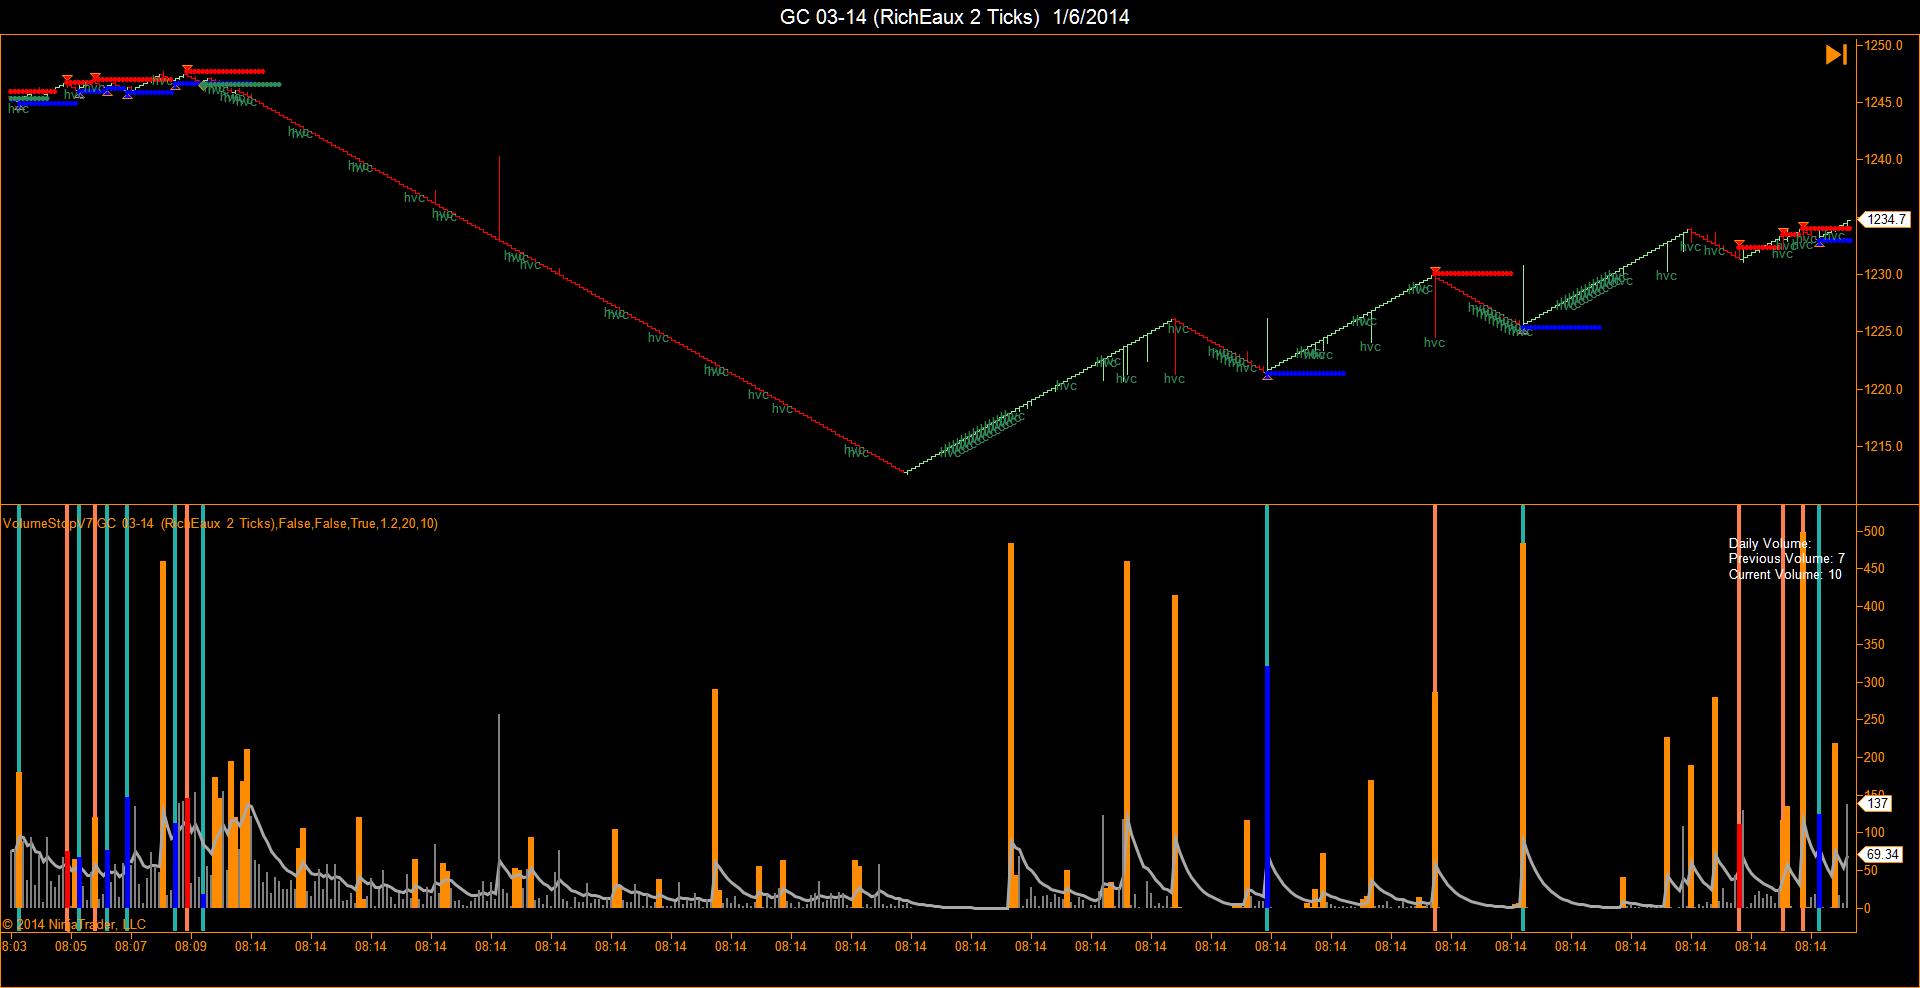Click the 1225.0 price axis label

[x=1883, y=332]
